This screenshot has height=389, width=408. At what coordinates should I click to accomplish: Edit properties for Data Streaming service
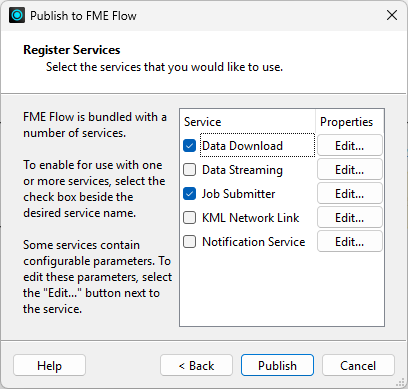point(349,169)
